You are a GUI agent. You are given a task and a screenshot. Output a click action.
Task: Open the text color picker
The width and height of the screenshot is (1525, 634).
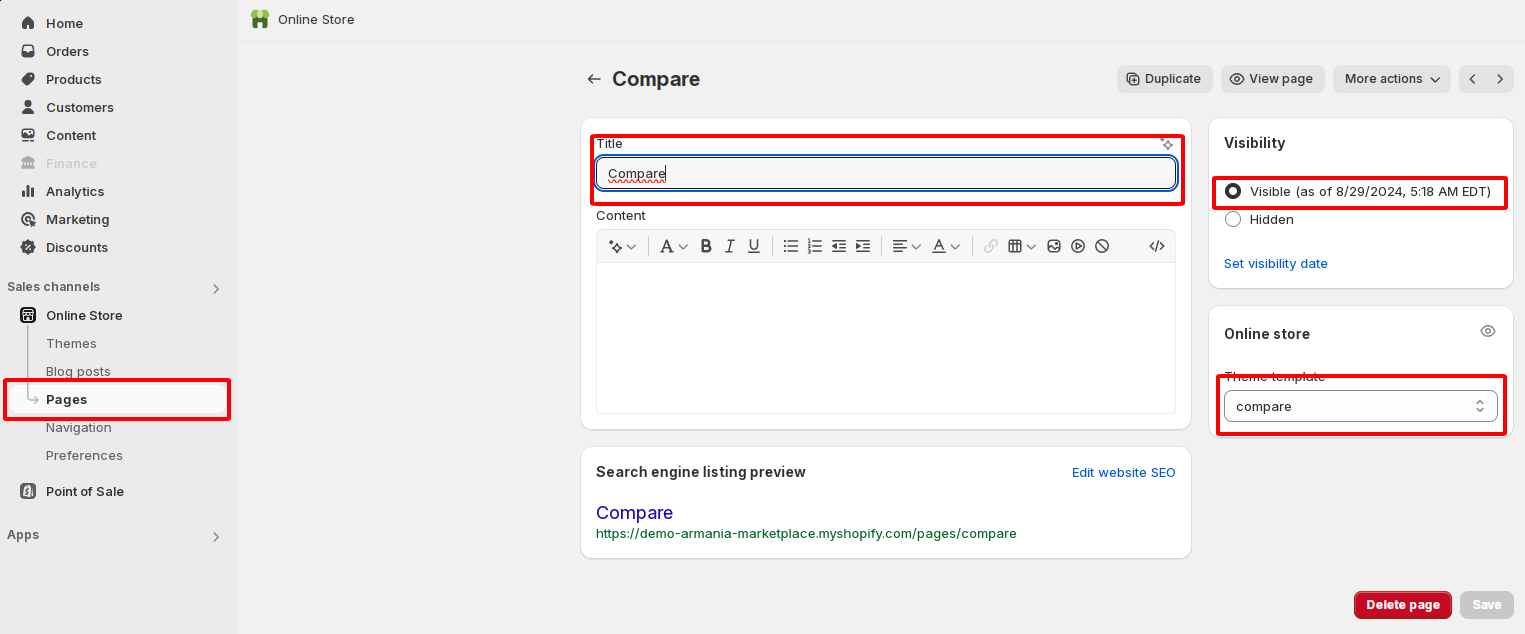pyautogui.click(x=946, y=246)
